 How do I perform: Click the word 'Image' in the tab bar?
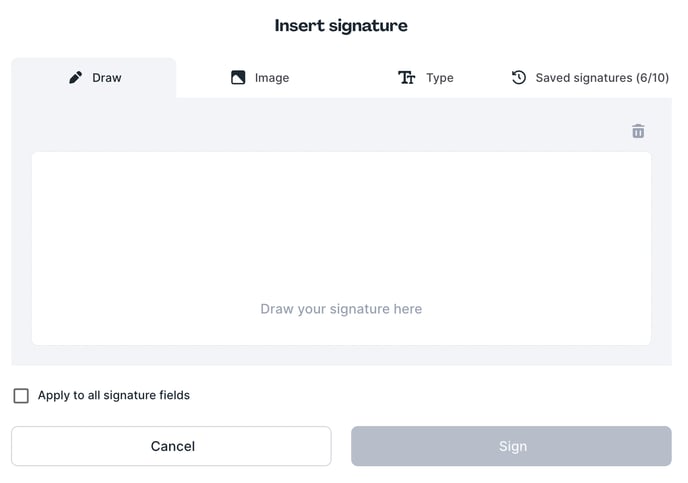click(x=272, y=78)
